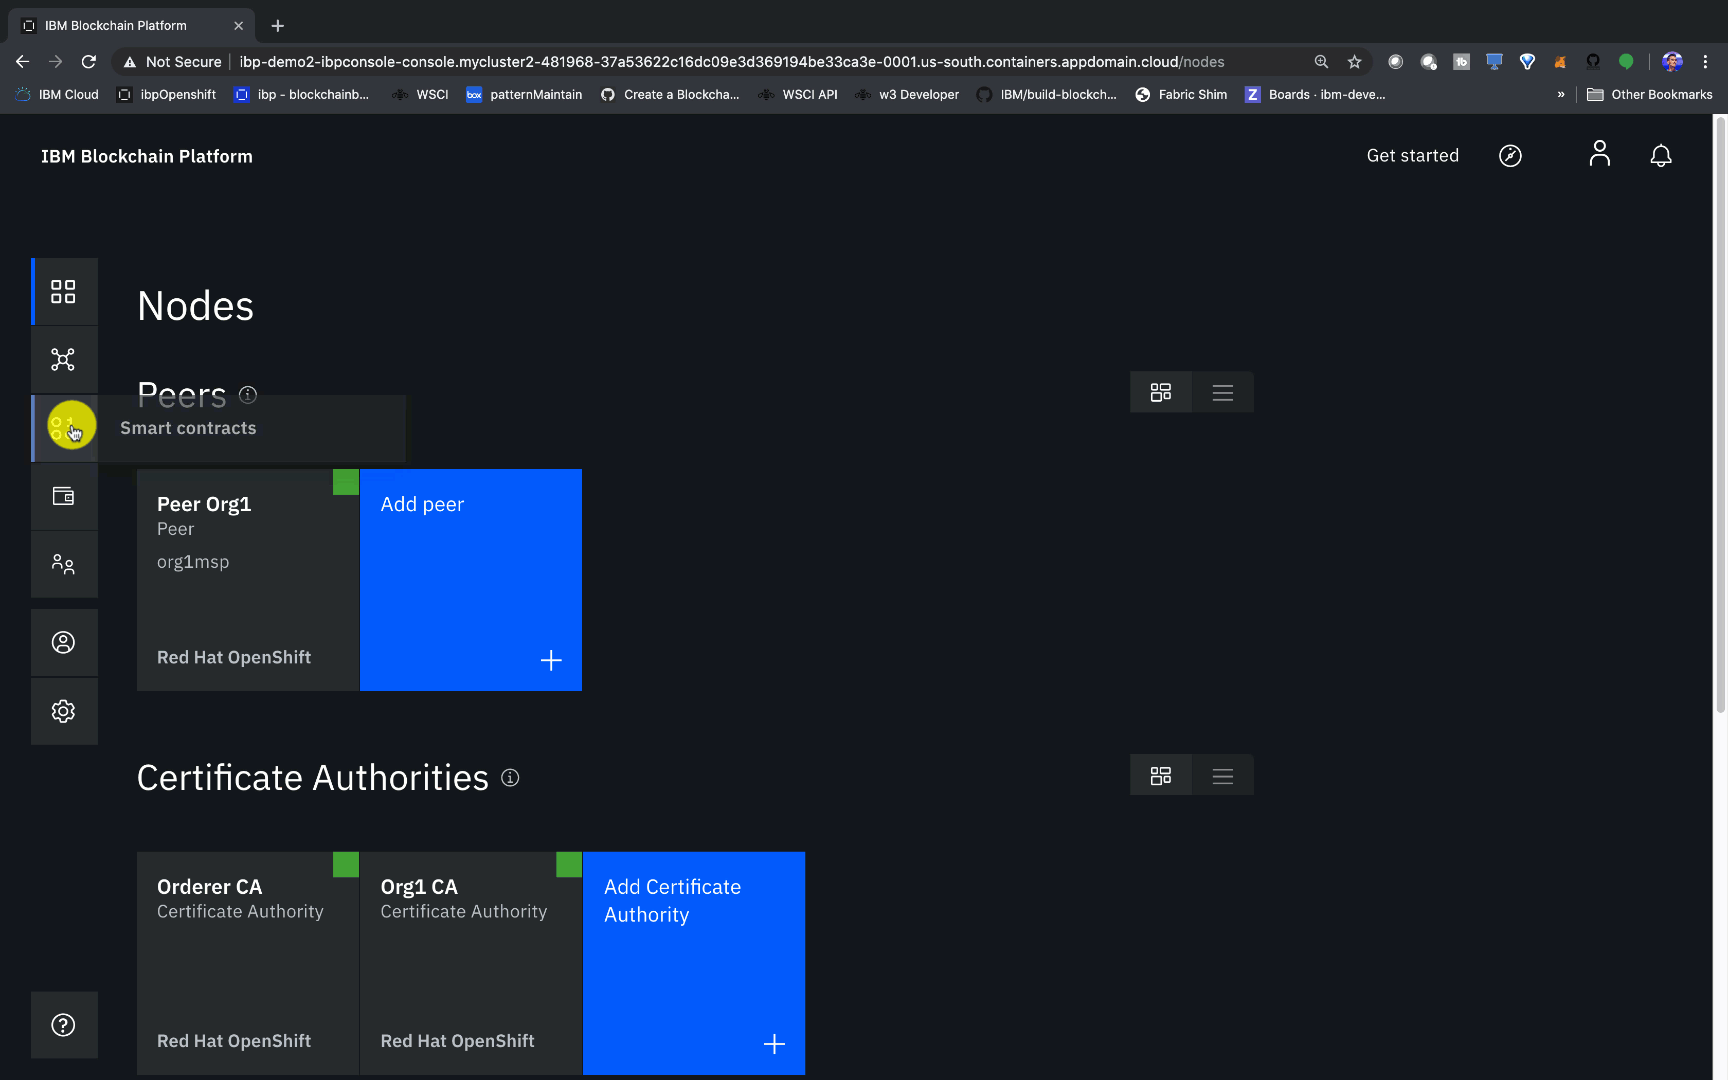Select the IBM Blockchain Platform browser tab
Screen dimensions: 1728x1080
[130, 26]
